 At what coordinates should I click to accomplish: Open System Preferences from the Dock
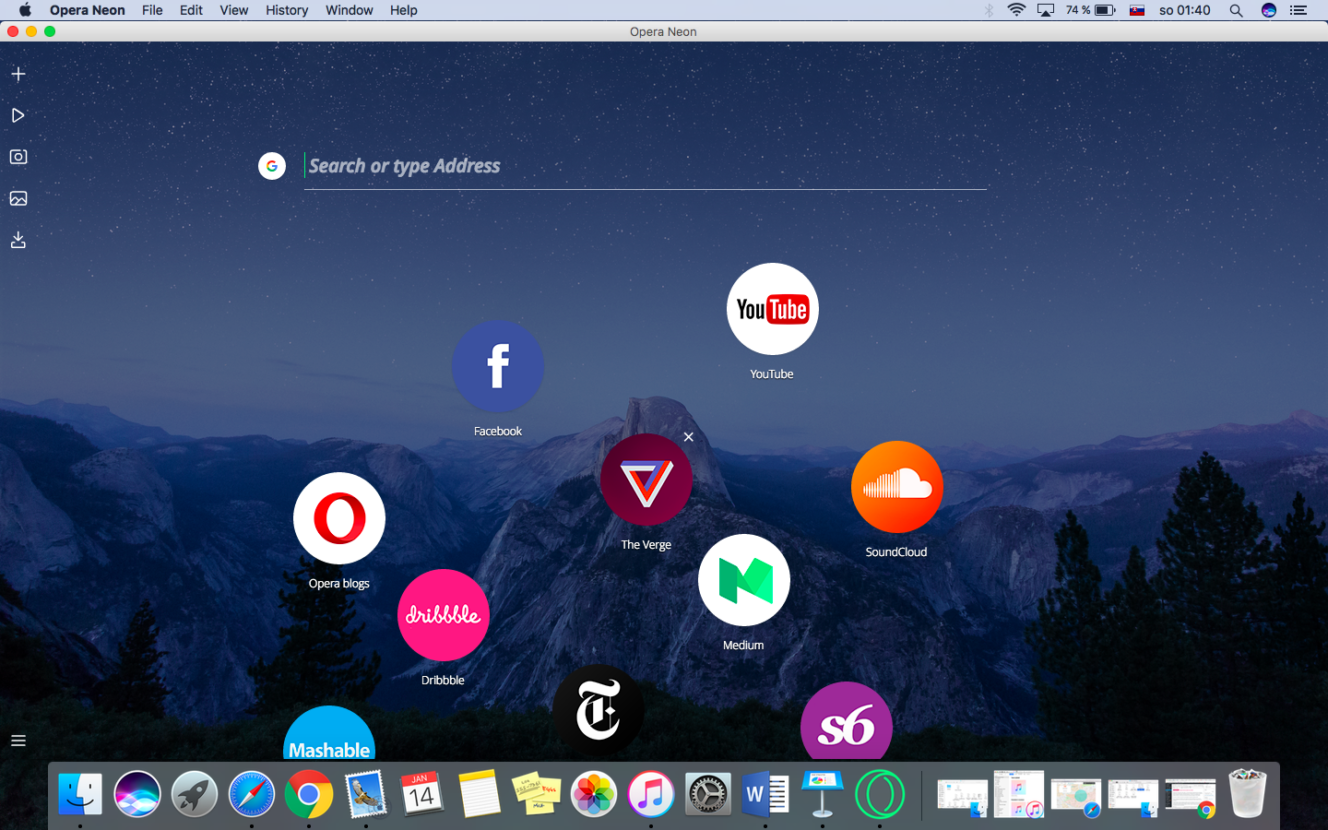click(x=708, y=795)
